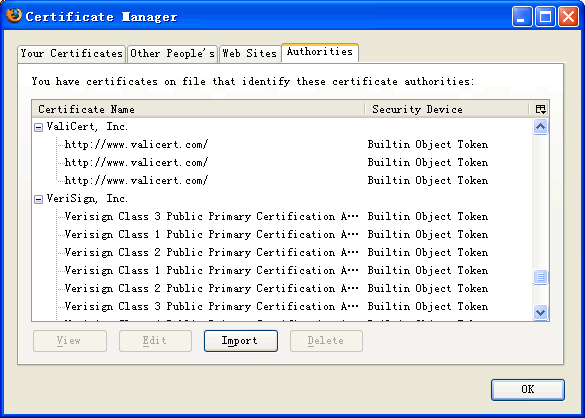Grab the vertical scrollbar thumb
This screenshot has width=585, height=418.
(x=540, y=277)
